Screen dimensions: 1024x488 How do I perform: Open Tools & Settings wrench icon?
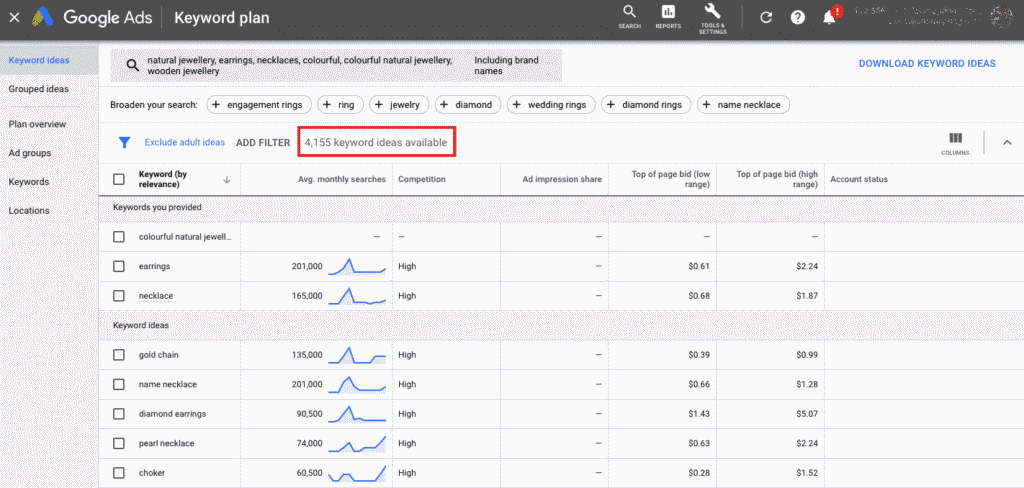pos(712,18)
